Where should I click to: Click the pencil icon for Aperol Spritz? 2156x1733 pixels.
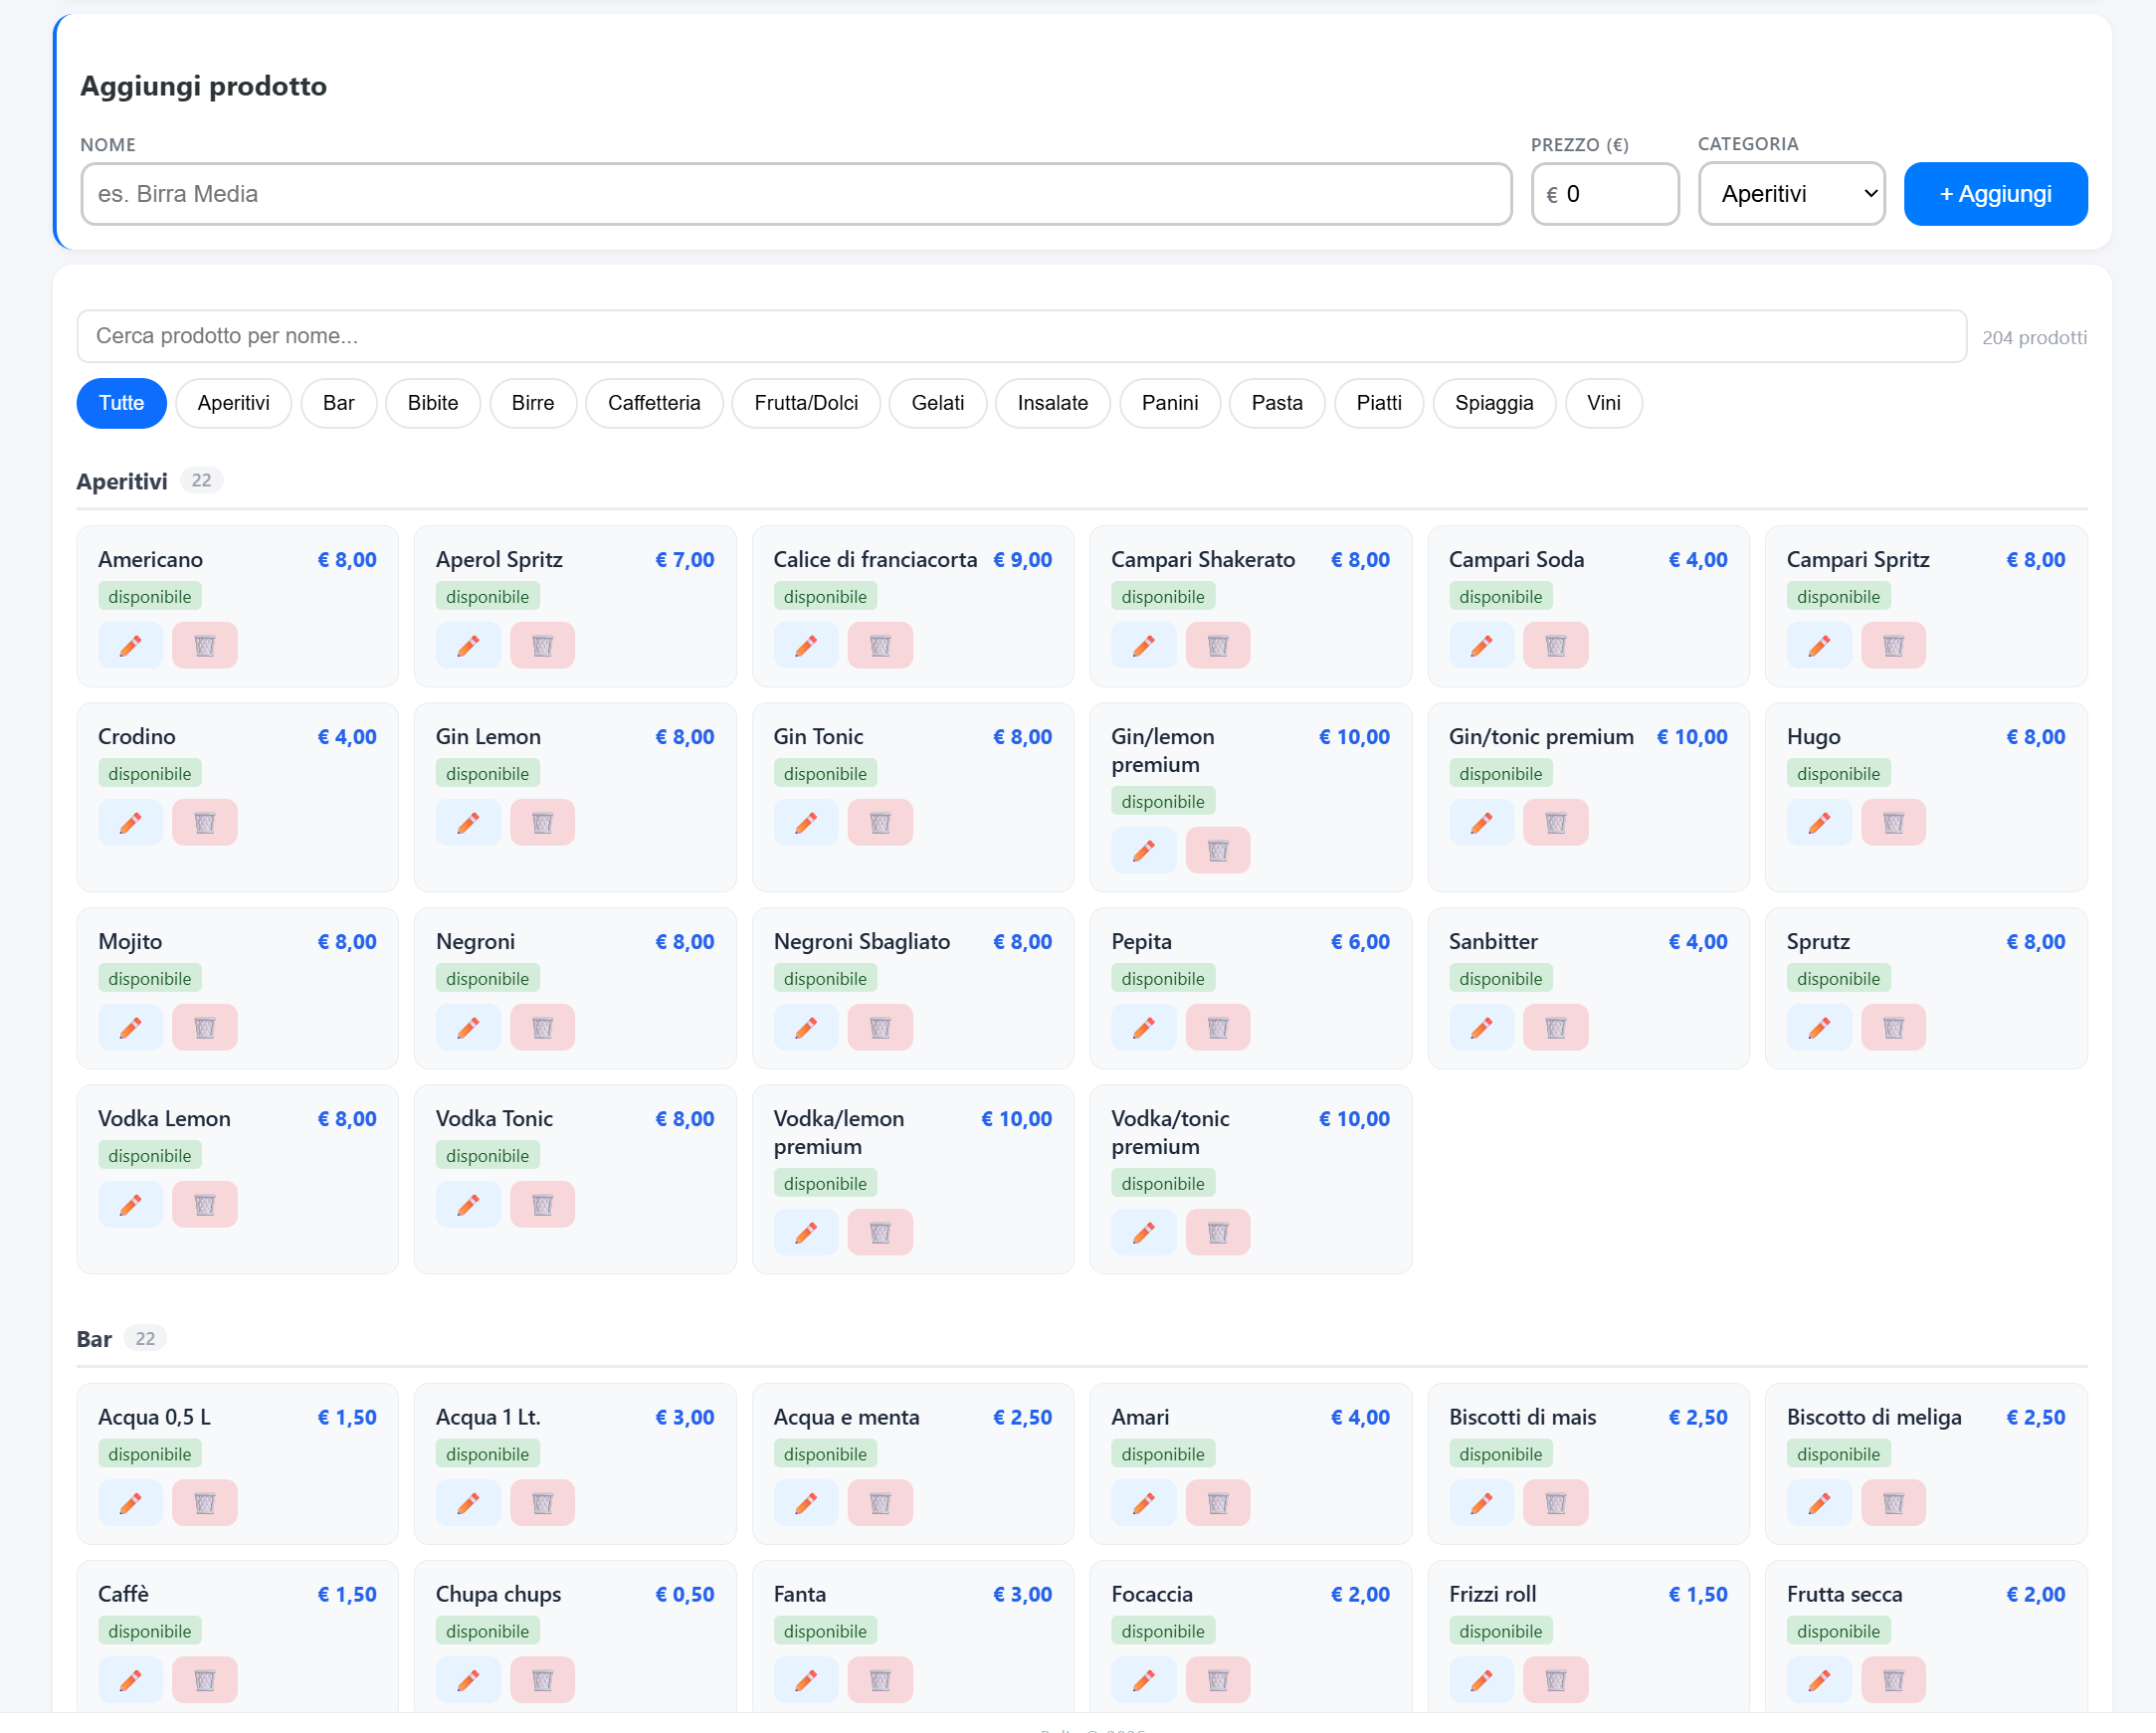(x=468, y=645)
